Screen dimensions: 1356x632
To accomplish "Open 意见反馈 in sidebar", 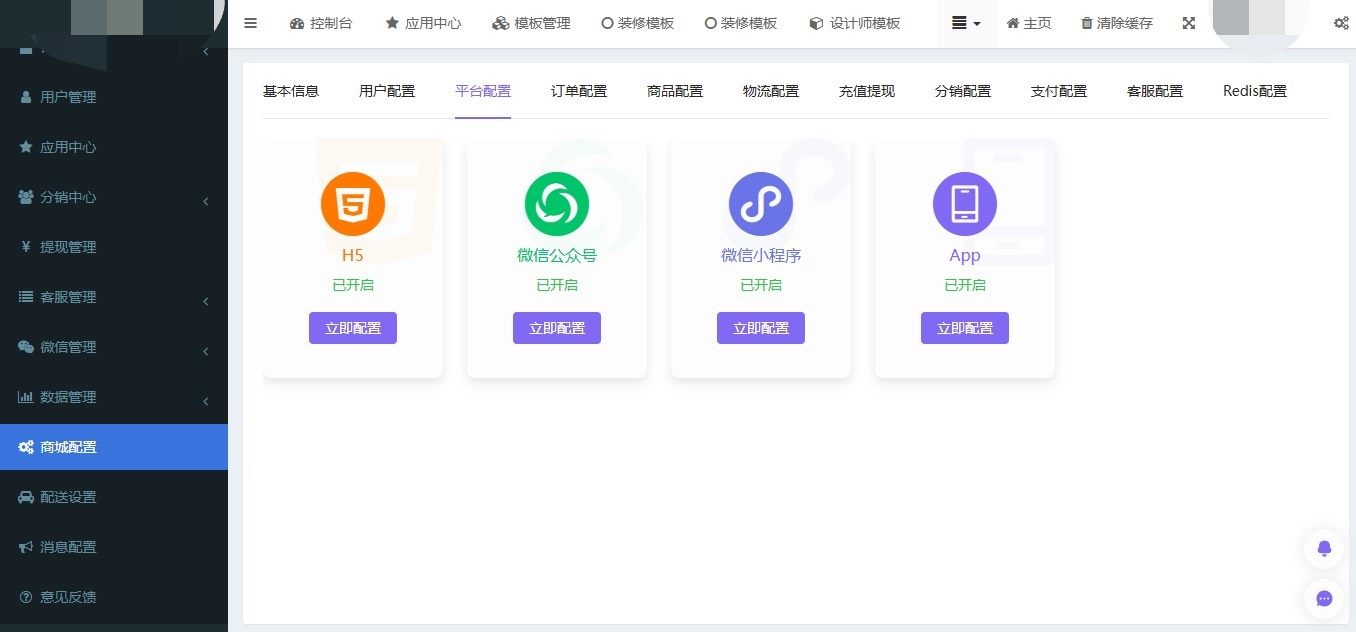I will [x=114, y=597].
